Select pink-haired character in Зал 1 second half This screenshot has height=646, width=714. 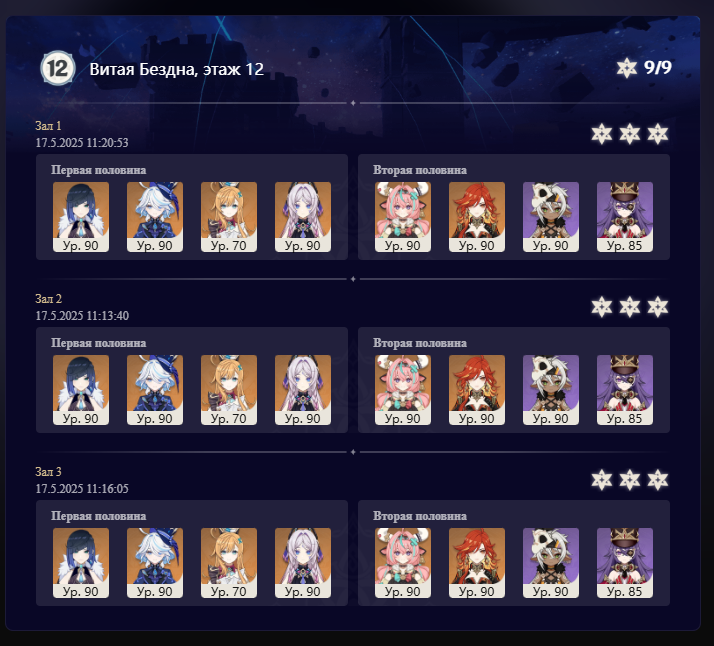(403, 217)
